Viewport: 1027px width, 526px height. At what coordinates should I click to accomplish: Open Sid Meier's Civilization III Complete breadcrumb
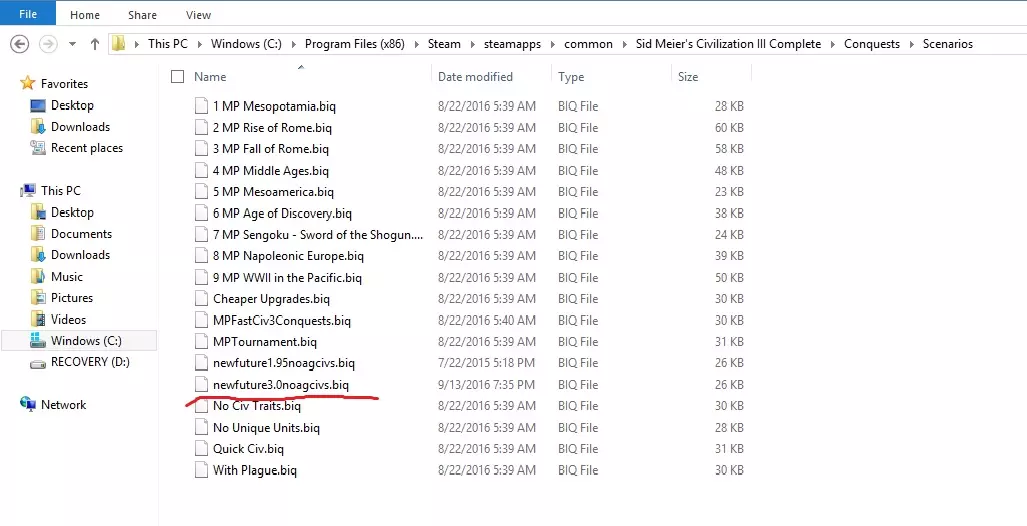click(x=728, y=44)
